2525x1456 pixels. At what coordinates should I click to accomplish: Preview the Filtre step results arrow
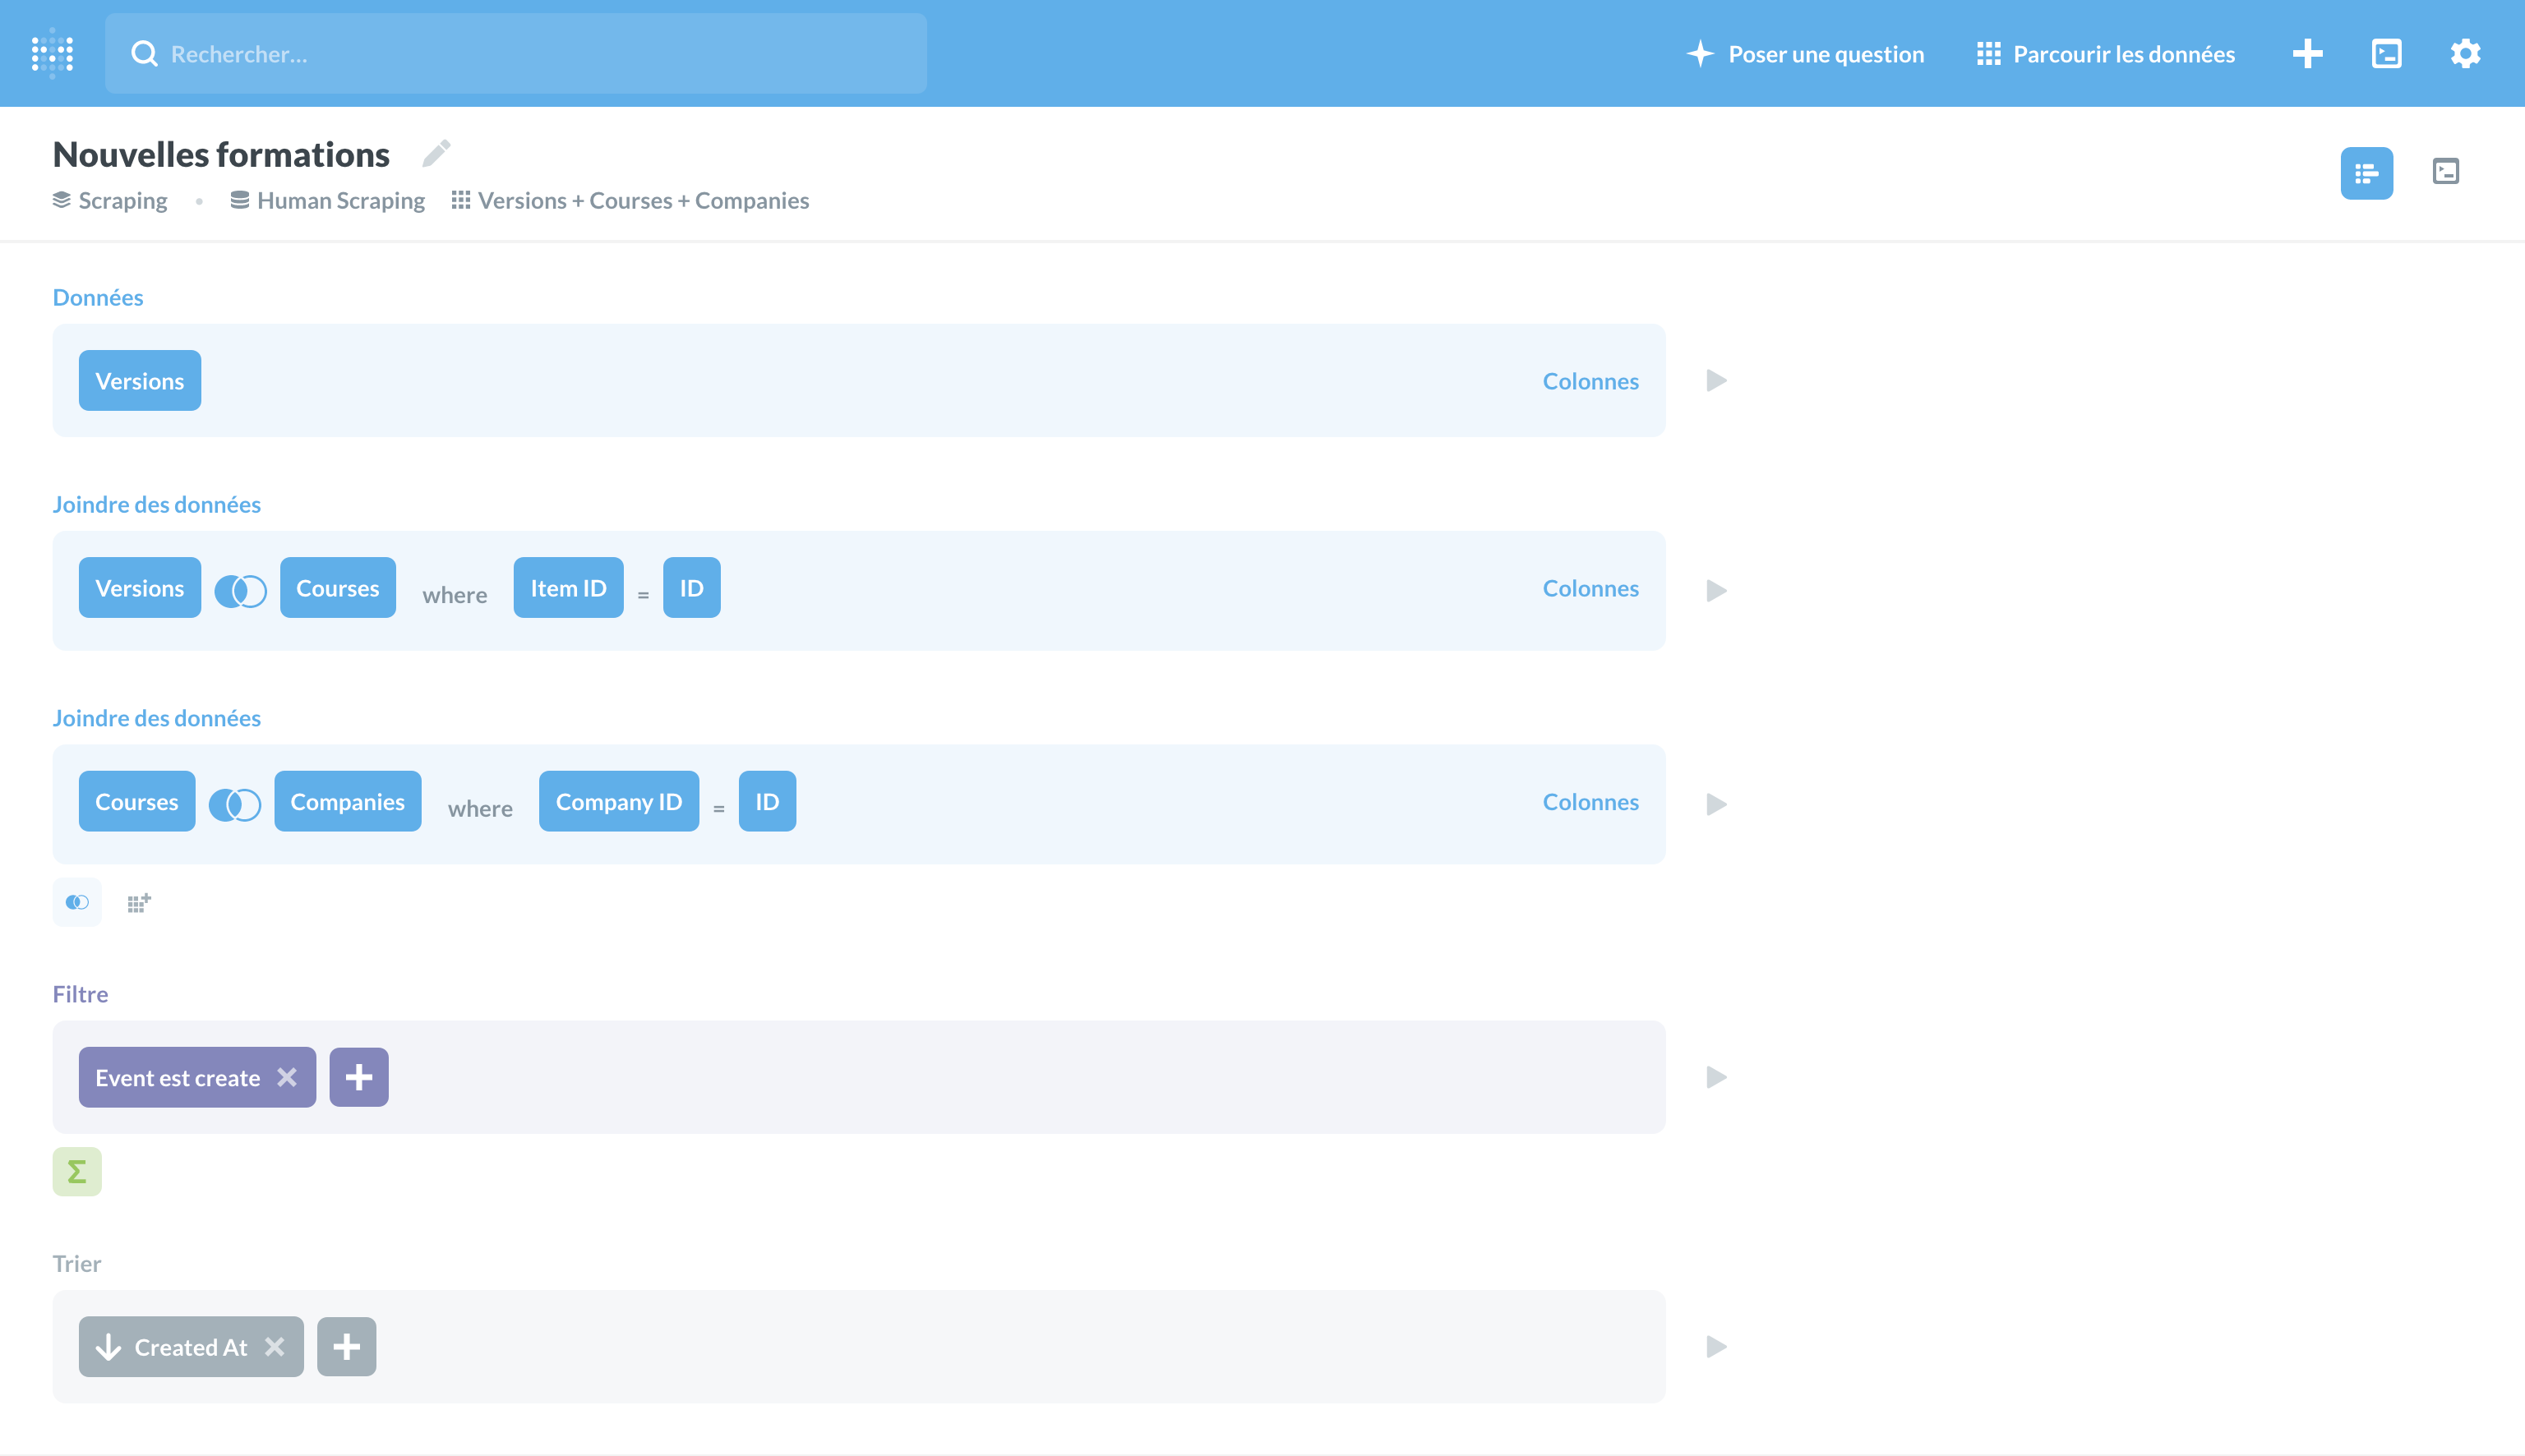1716,1077
